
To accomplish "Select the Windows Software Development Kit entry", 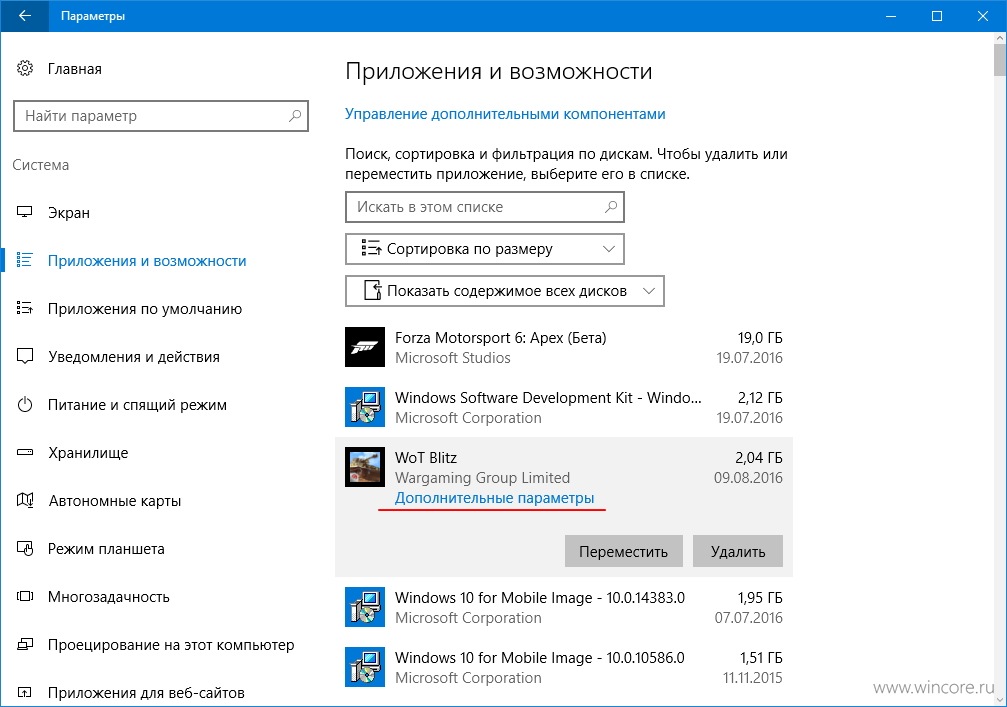I will [x=564, y=407].
